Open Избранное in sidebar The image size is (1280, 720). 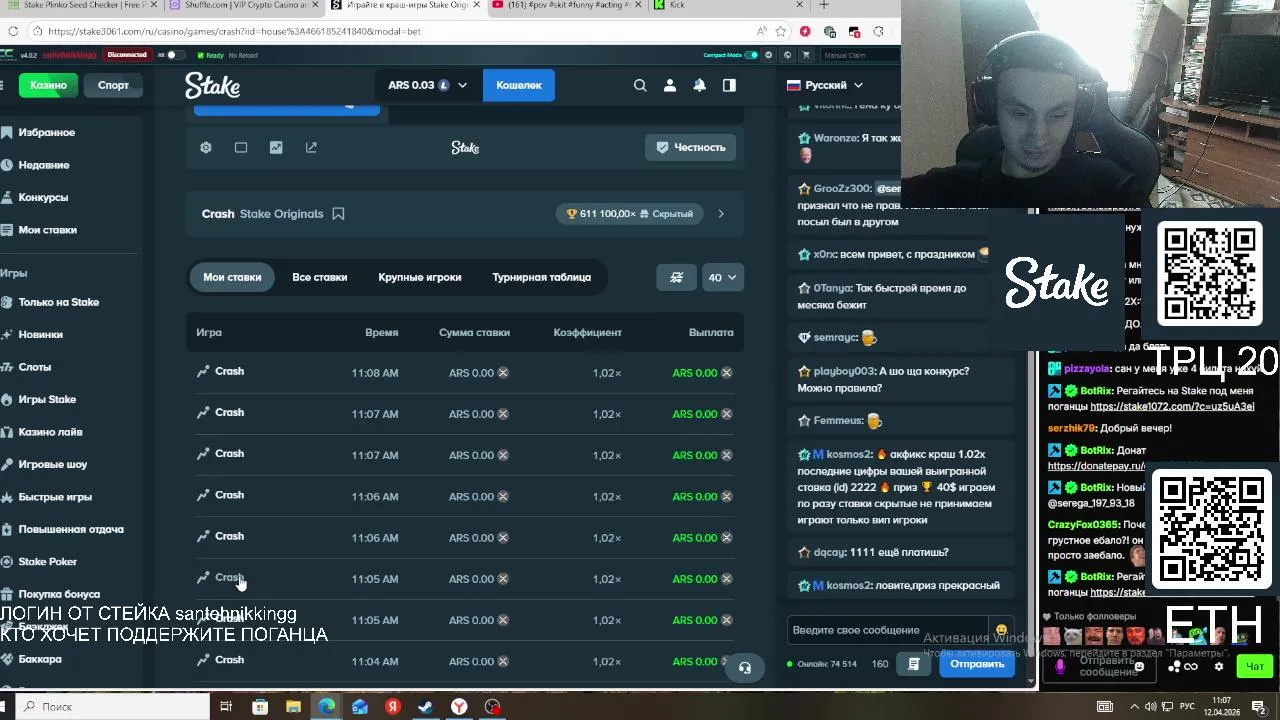[46, 132]
